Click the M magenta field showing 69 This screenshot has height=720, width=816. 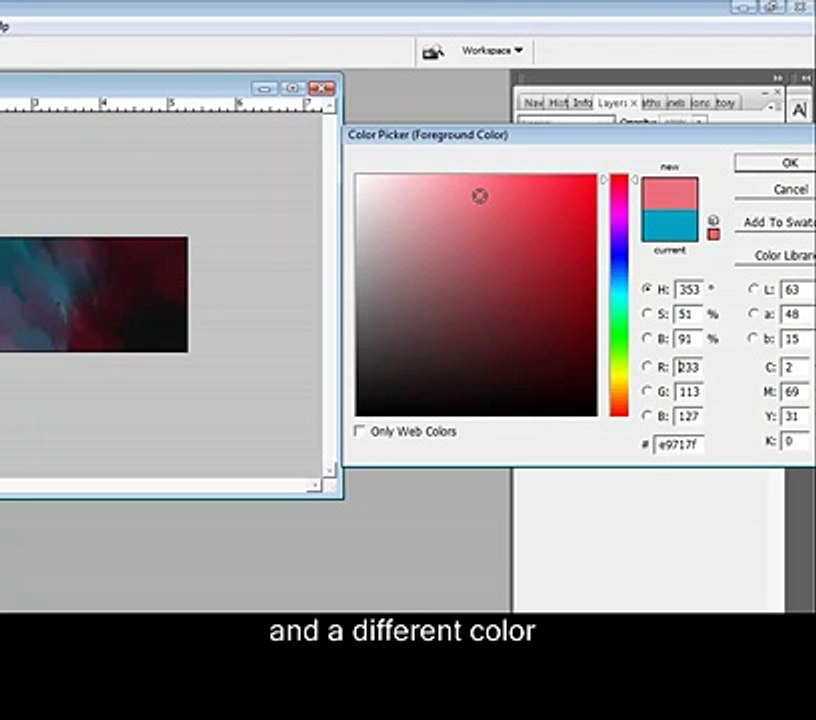[796, 391]
